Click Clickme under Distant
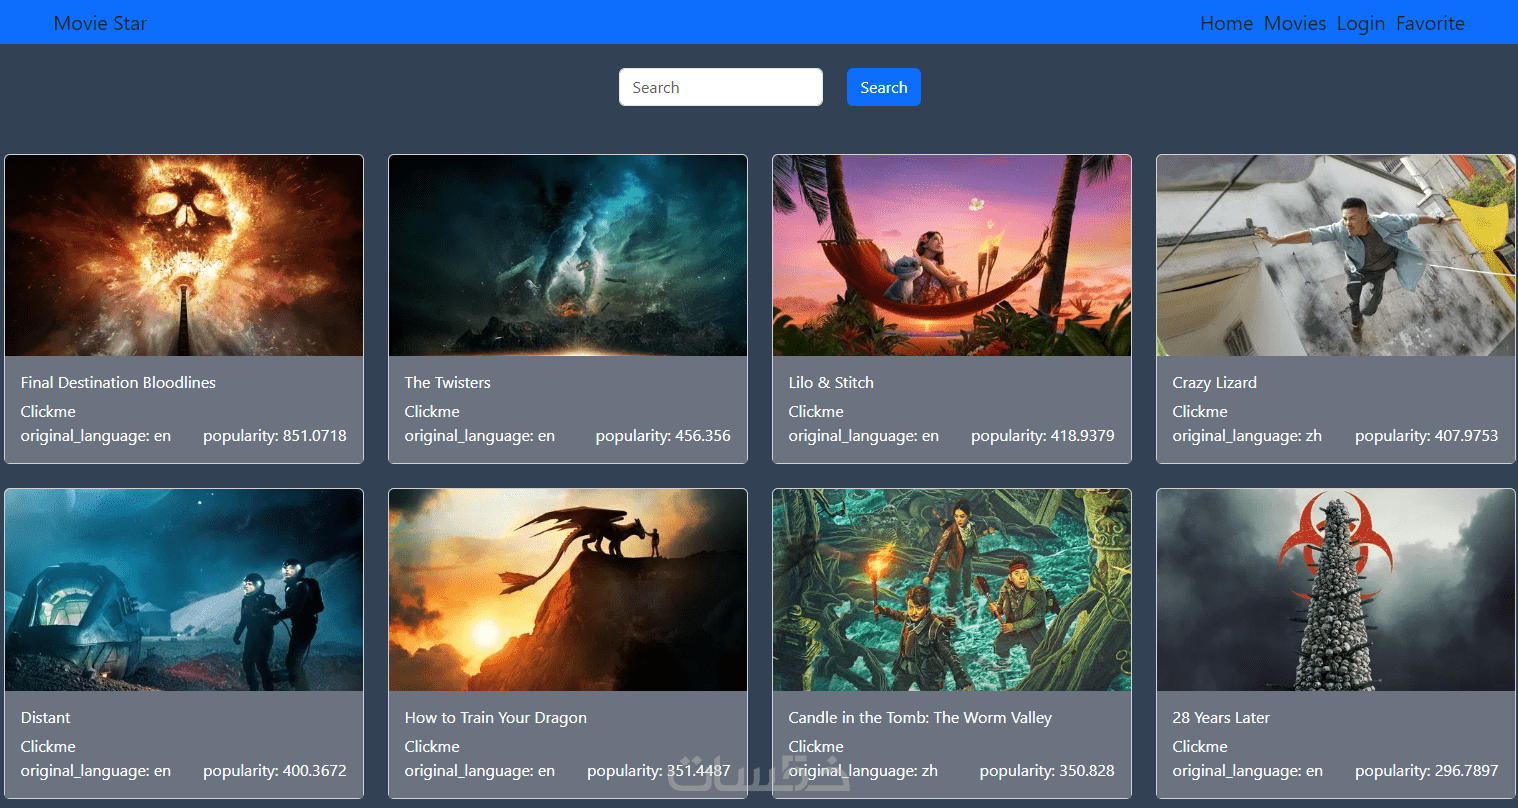 48,746
